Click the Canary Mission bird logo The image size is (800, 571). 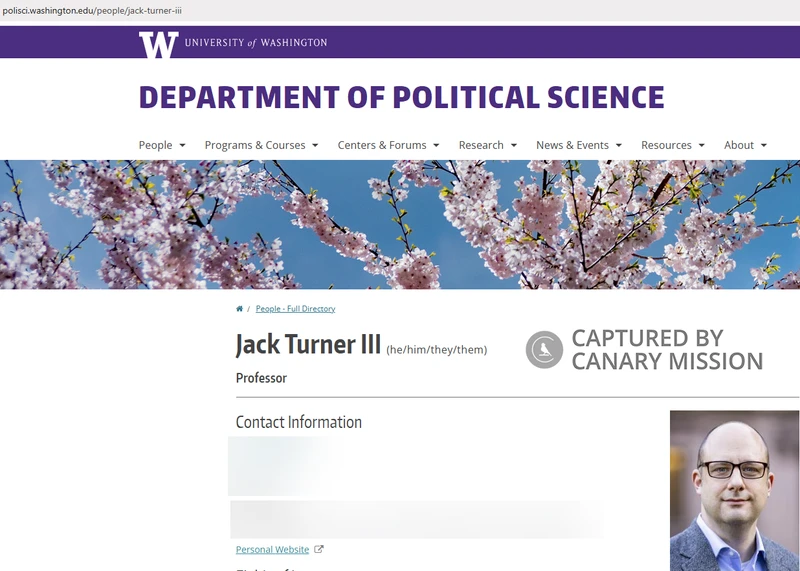[x=545, y=350]
